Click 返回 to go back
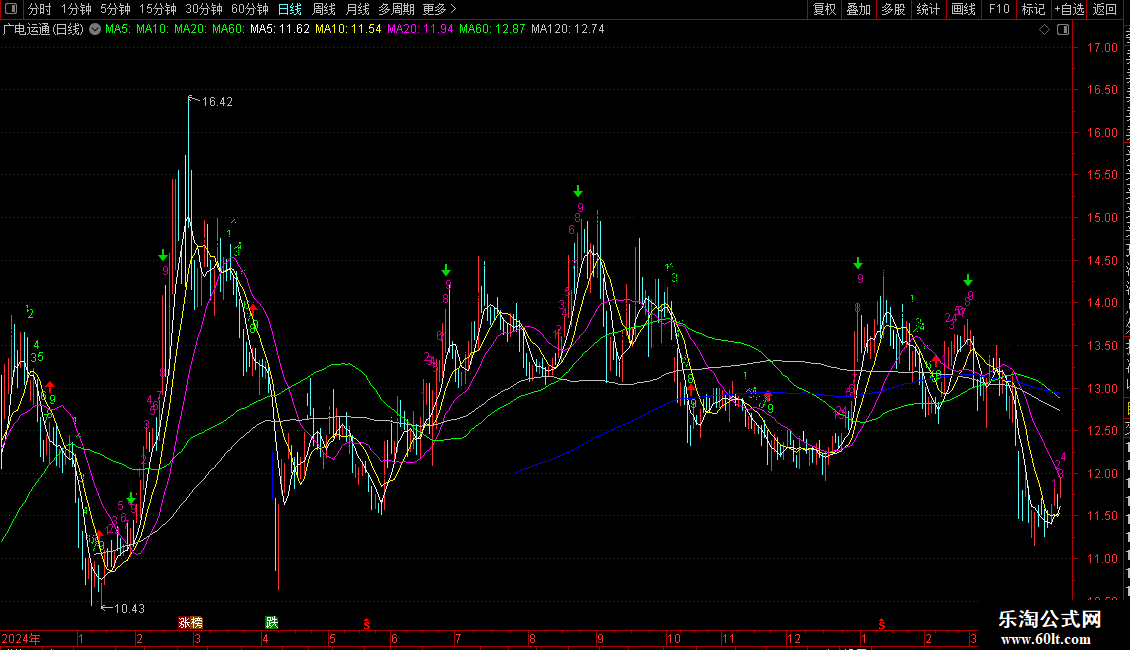Image resolution: width=1130 pixels, height=650 pixels. [1105, 9]
